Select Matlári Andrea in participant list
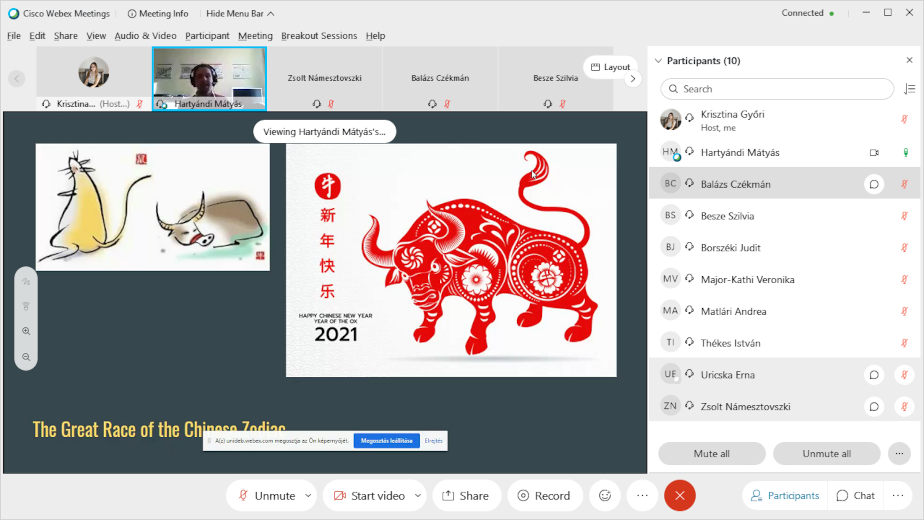This screenshot has height=520, width=924. point(786,311)
